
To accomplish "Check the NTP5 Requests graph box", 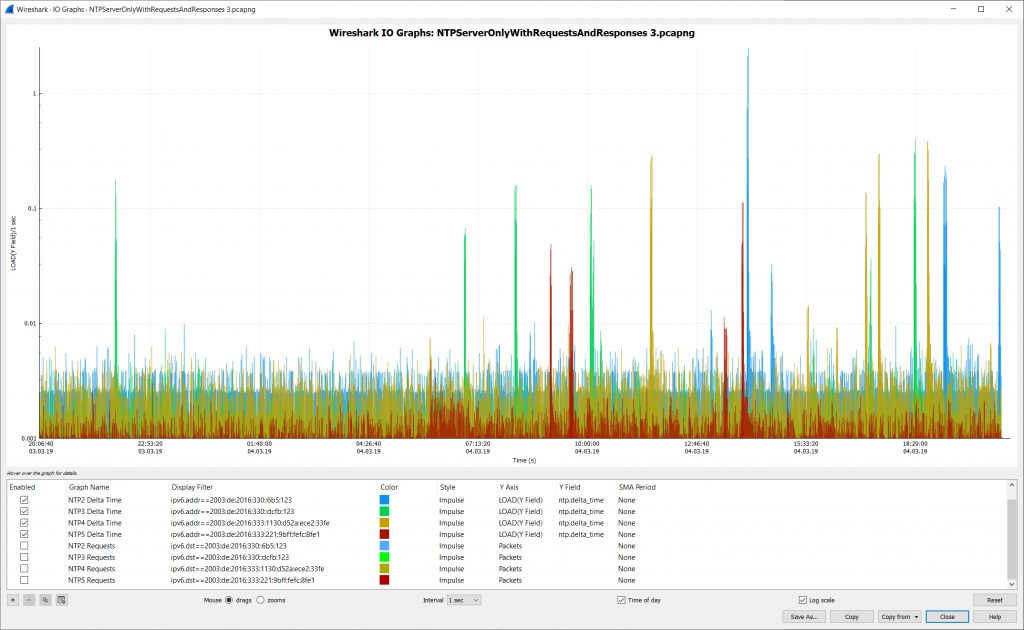I will pyautogui.click(x=24, y=580).
